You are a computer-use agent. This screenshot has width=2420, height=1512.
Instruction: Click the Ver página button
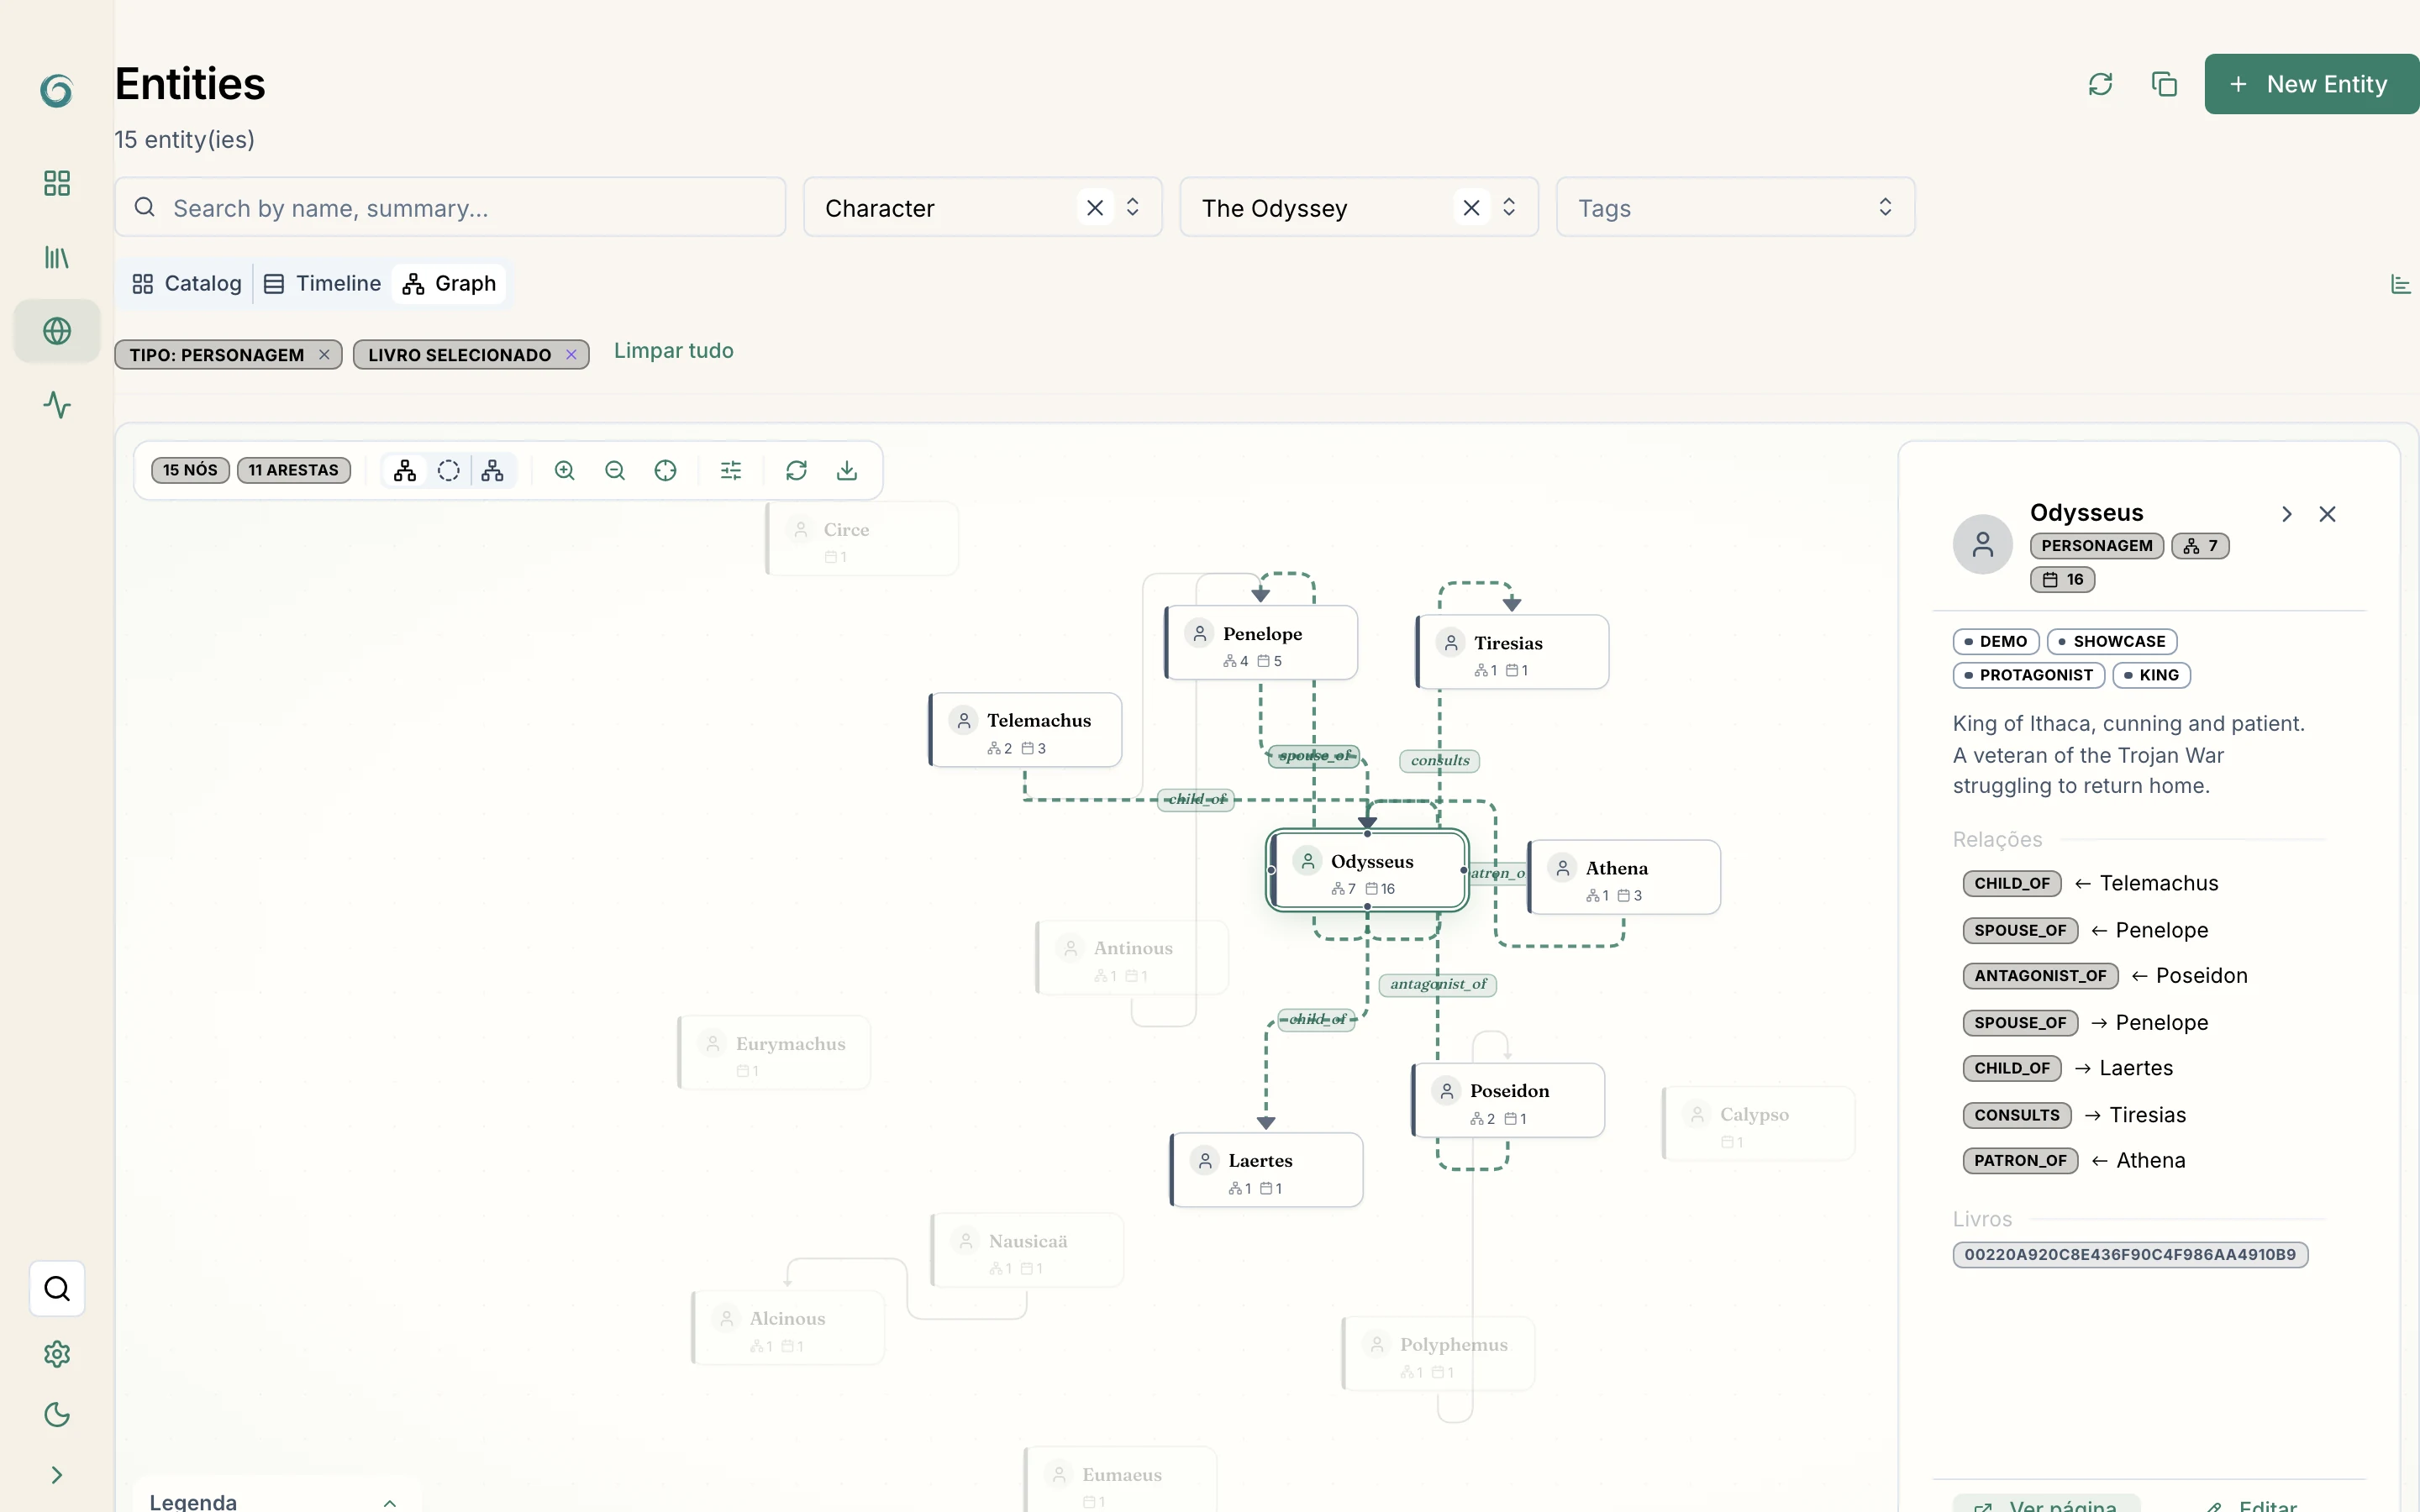2046,1502
